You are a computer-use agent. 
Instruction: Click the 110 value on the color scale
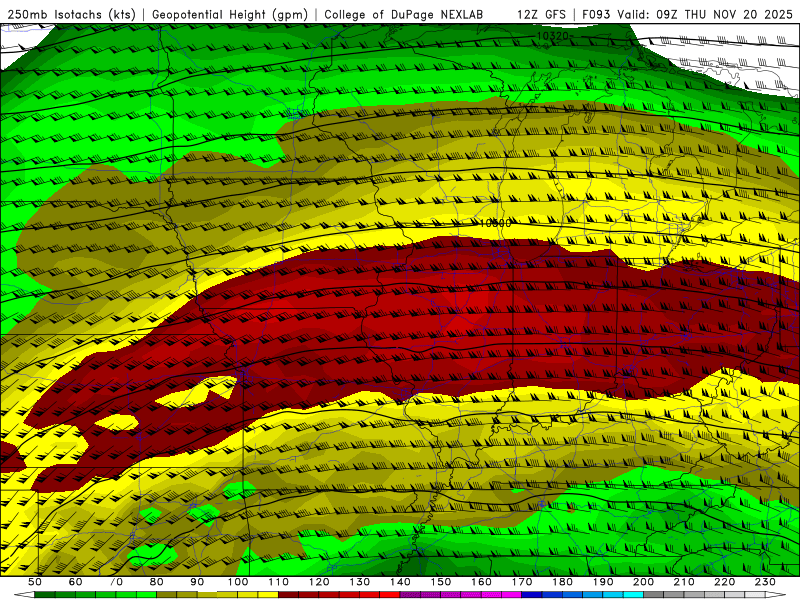(279, 582)
